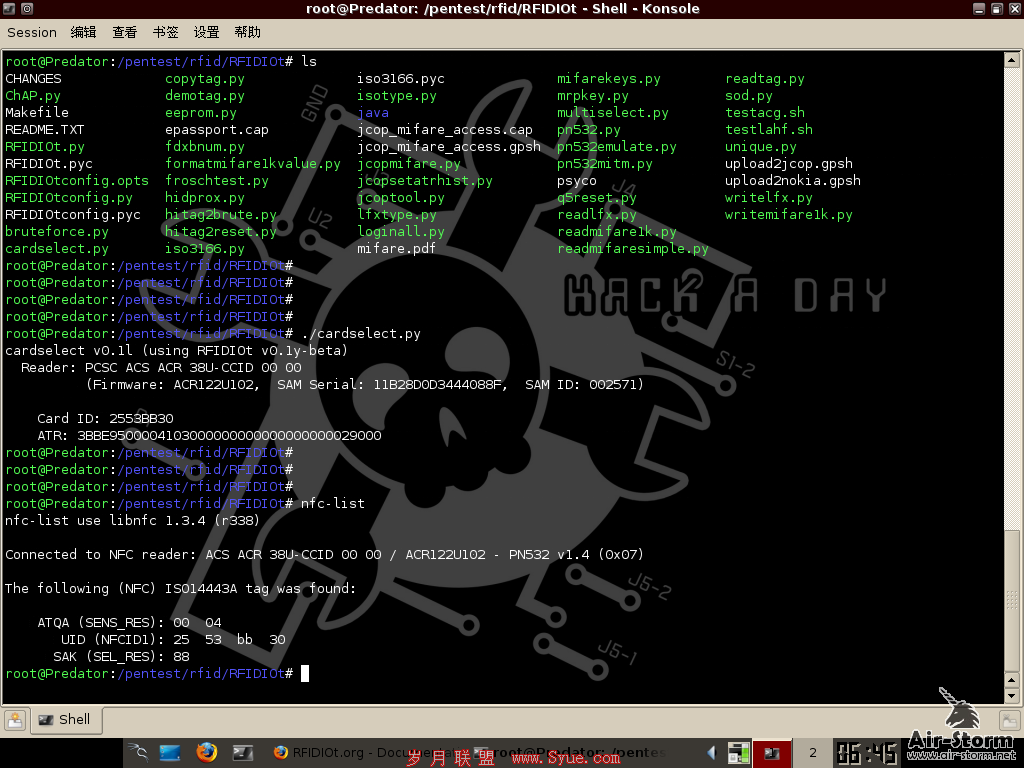Click the sticky pin icon in title bar
Screen dimensions: 1024x768
[27, 8]
